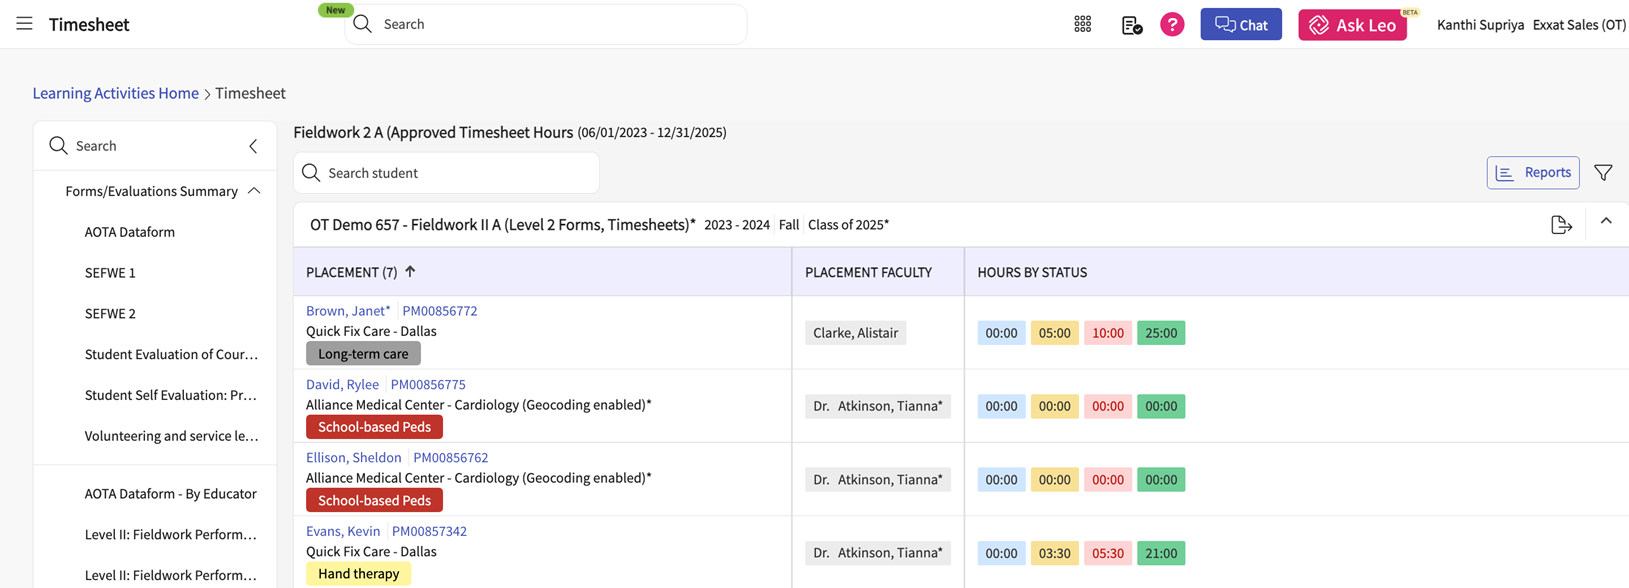The width and height of the screenshot is (1629, 588).
Task: Sort placements using the arrow by PLACEMENT (7)
Action: (x=410, y=272)
